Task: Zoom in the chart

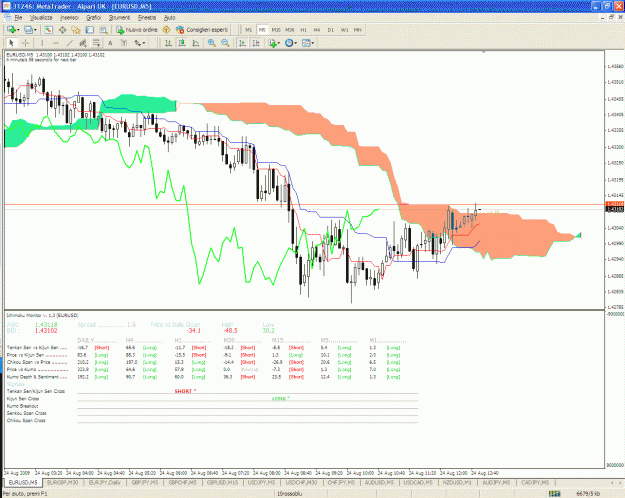Action: click(212, 43)
